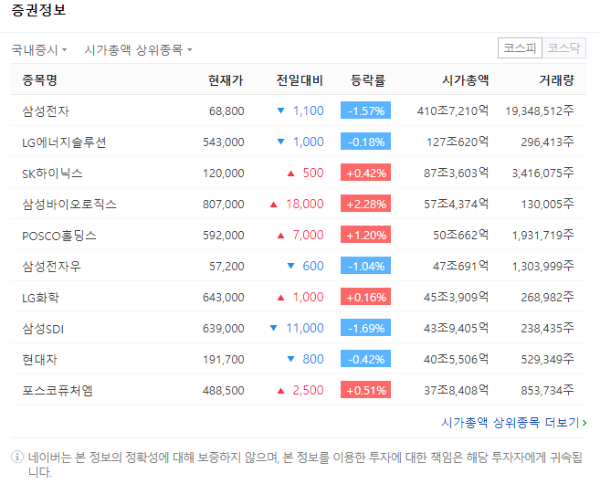Screen dimensions: 600x484
Task: Click the 57,200 current price
Action: (x=227, y=266)
